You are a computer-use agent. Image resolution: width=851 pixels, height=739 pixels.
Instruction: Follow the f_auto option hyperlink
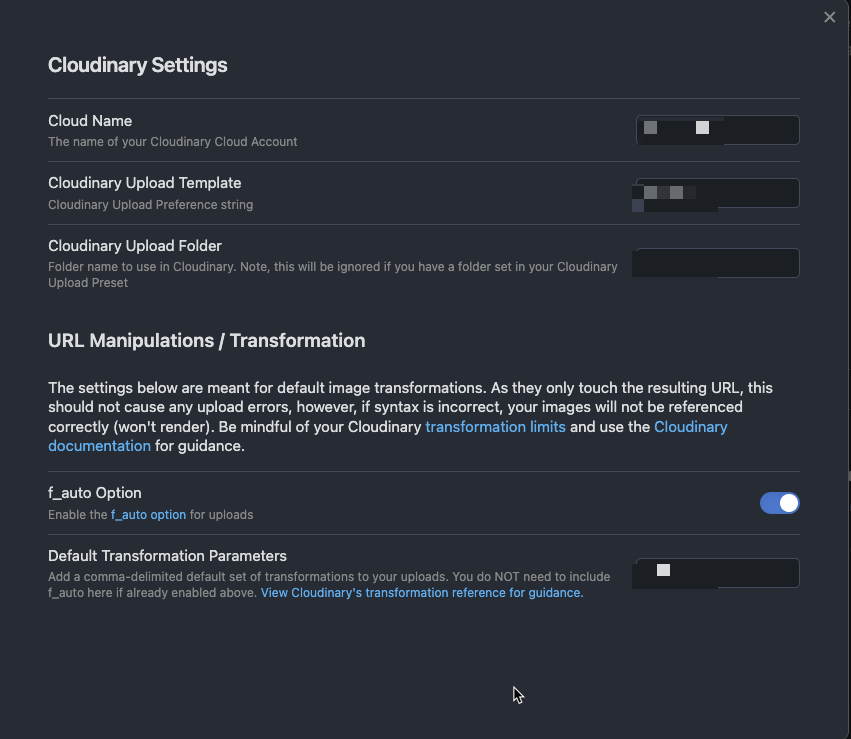(x=148, y=514)
